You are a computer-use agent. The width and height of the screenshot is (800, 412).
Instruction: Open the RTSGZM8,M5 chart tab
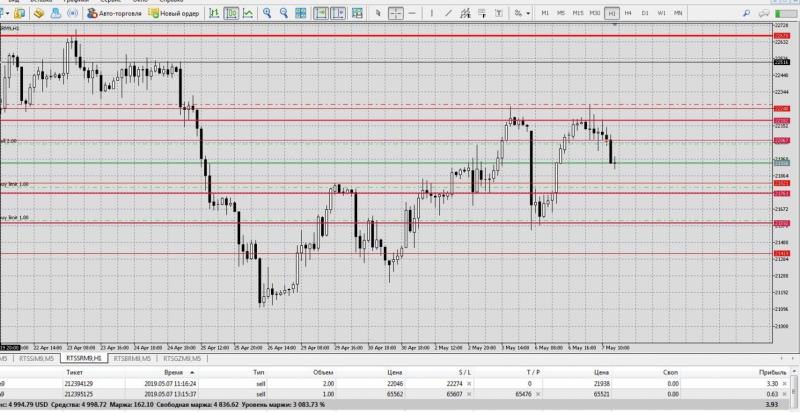tap(183, 357)
